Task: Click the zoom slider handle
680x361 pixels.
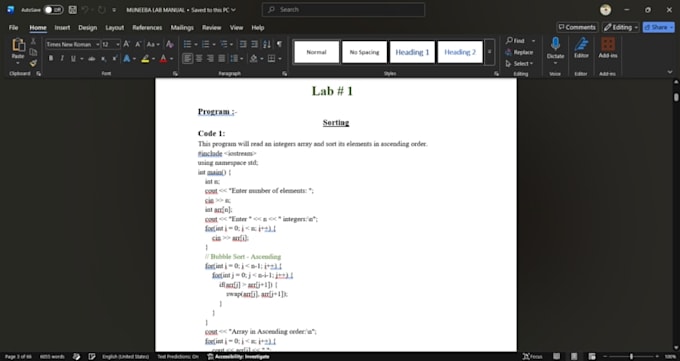Action: (x=631, y=356)
